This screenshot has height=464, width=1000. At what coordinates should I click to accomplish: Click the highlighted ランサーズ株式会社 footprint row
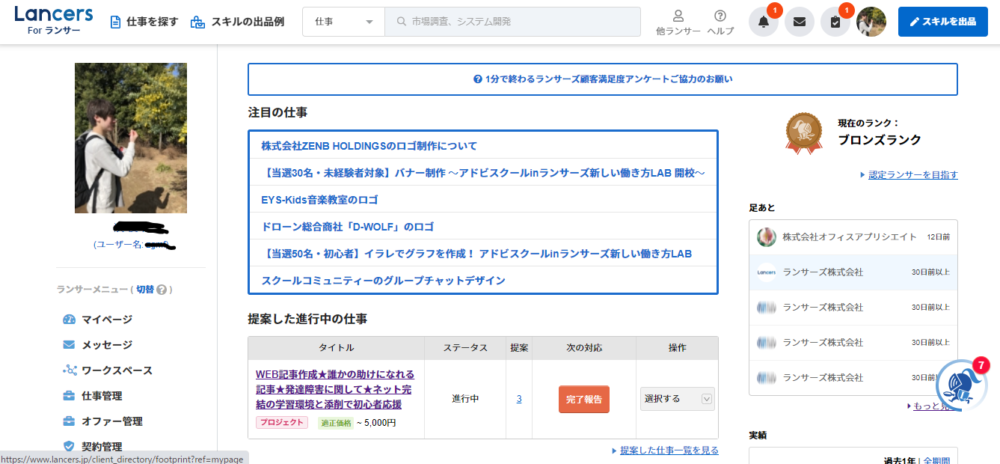[853, 272]
